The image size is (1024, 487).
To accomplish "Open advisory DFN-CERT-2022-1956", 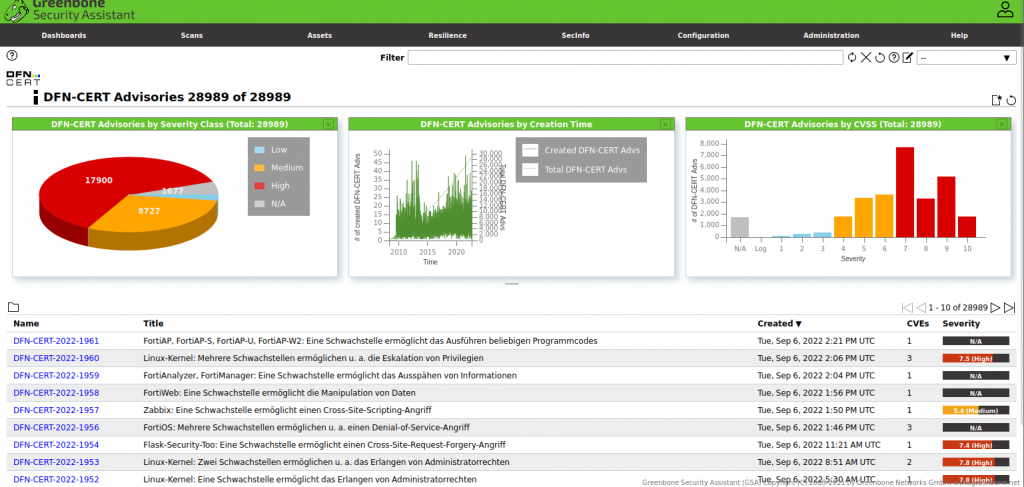I will 56,428.
